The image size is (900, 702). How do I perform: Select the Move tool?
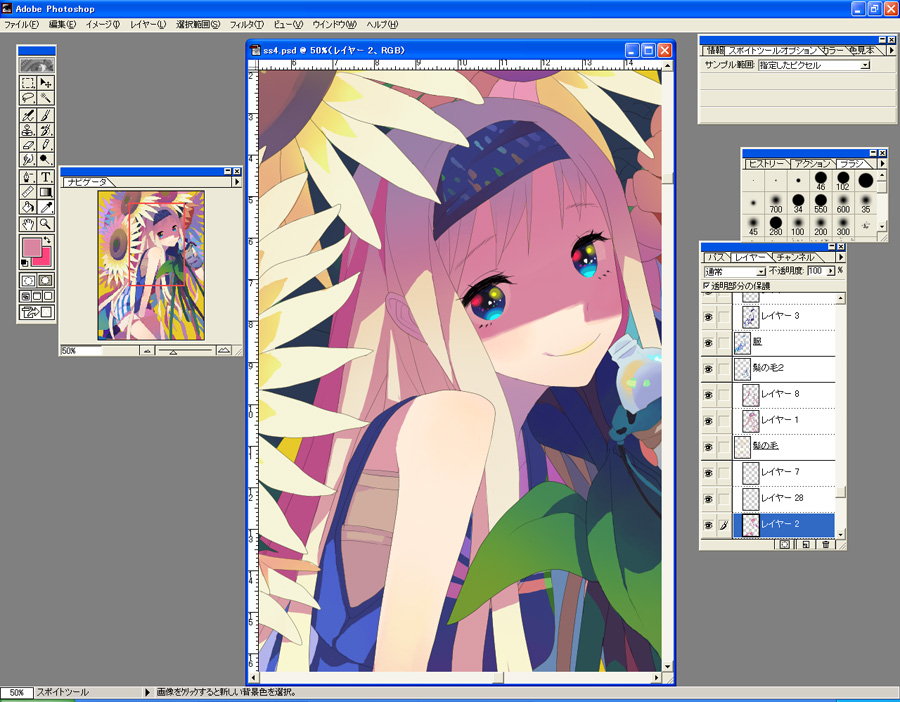tap(45, 83)
